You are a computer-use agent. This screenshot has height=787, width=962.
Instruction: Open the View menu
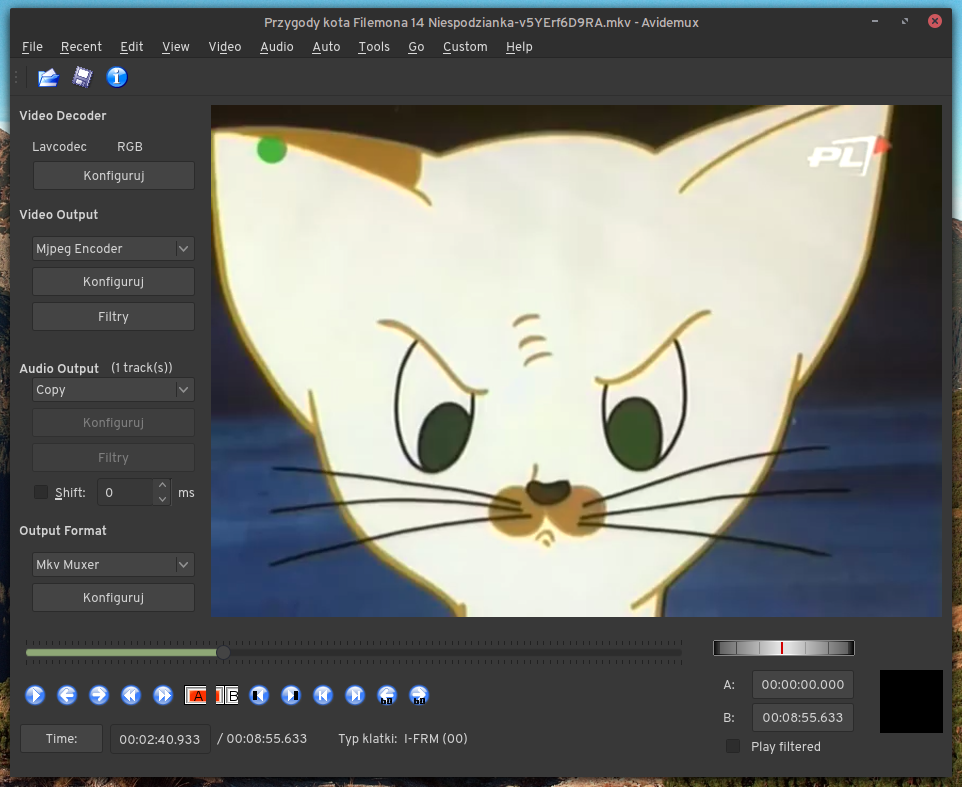[175, 47]
